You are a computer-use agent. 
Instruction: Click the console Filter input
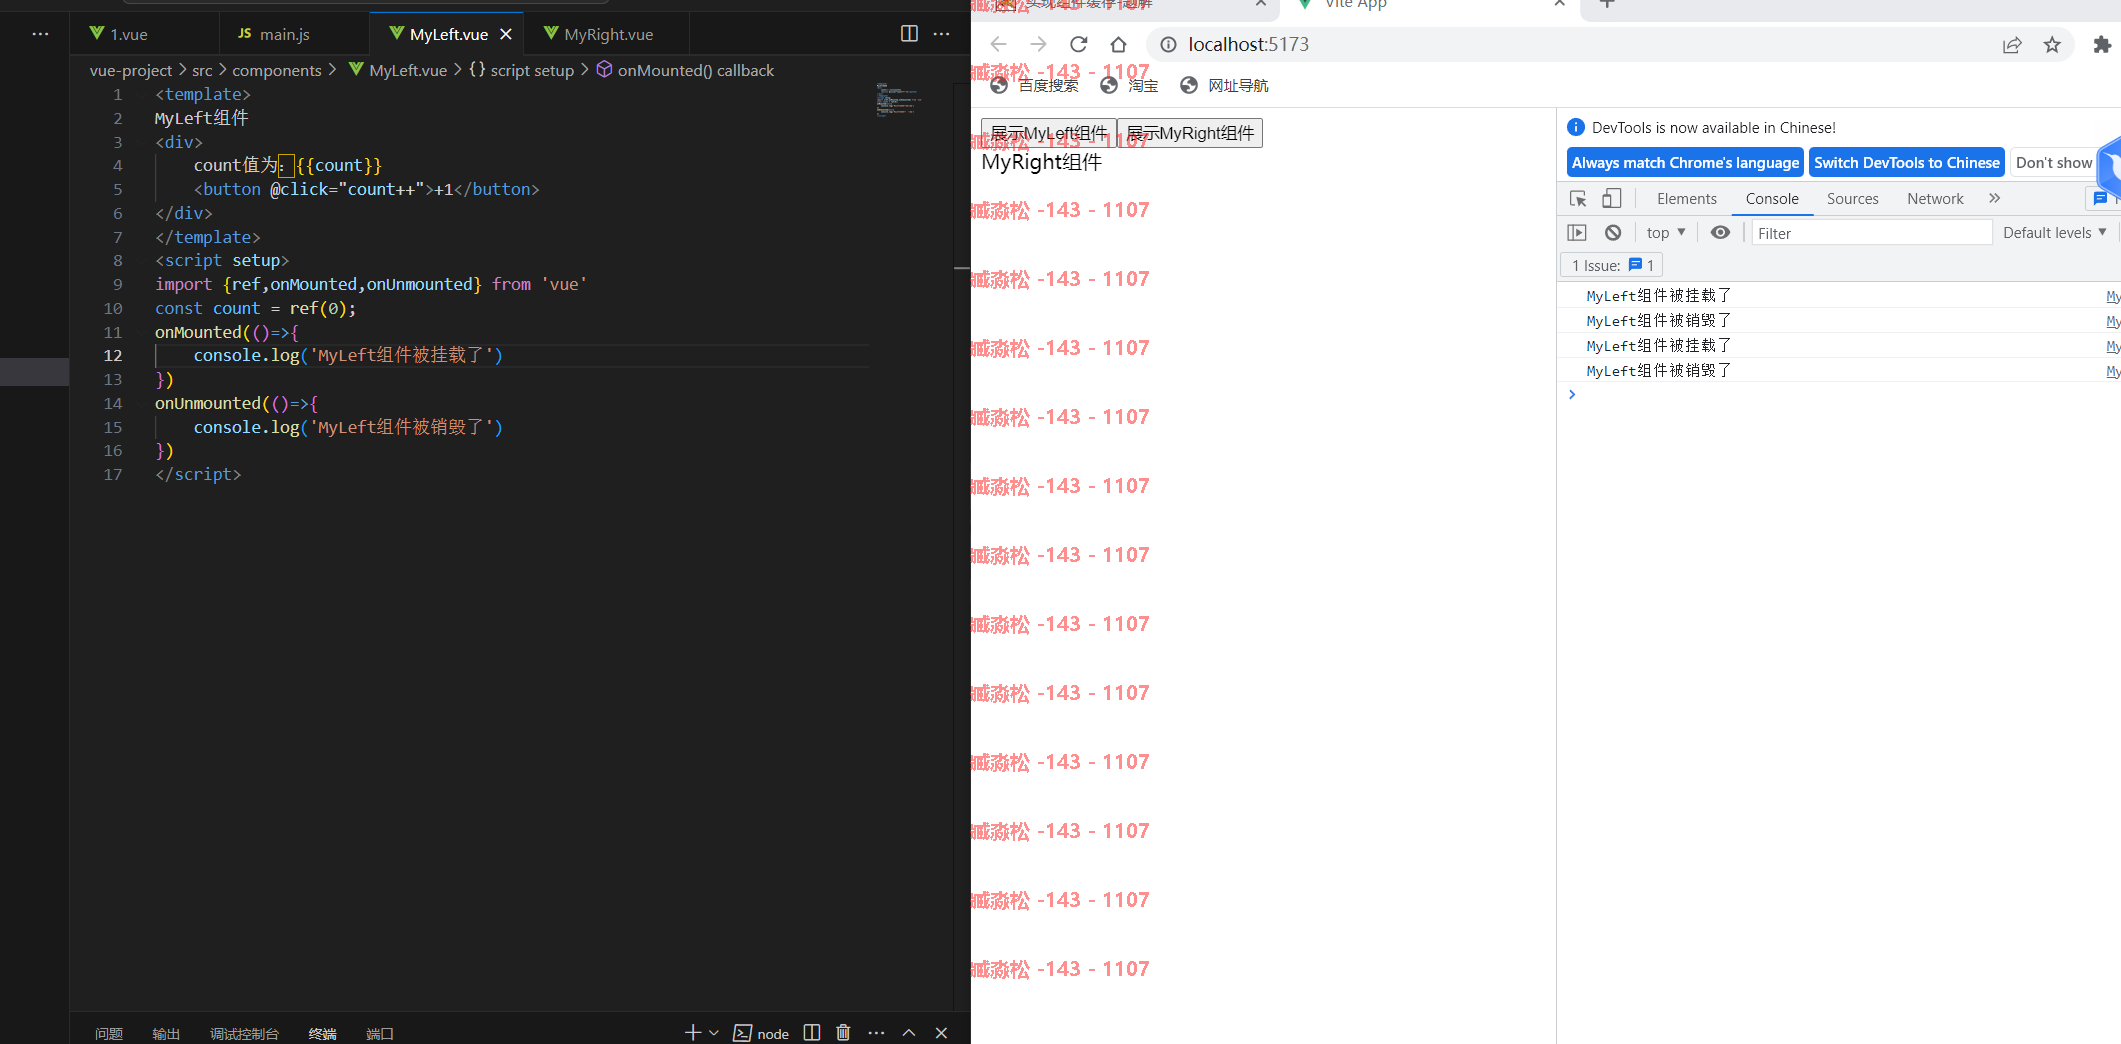point(1871,233)
